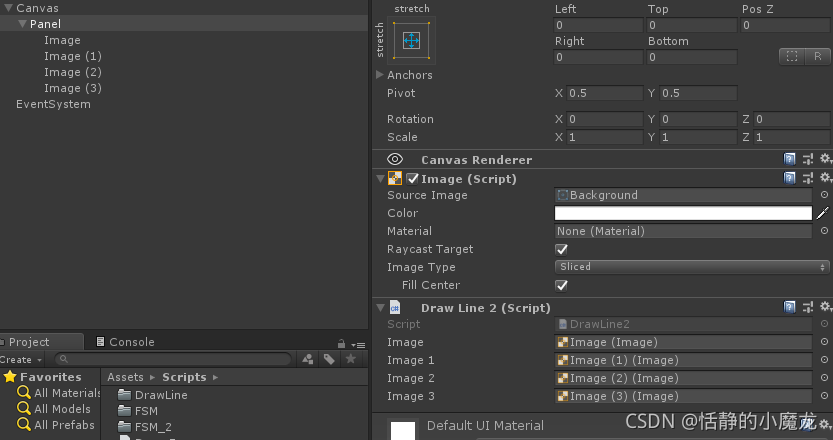This screenshot has width=833, height=440.
Task: Toggle the Project panel lock icon
Action: tap(341, 344)
